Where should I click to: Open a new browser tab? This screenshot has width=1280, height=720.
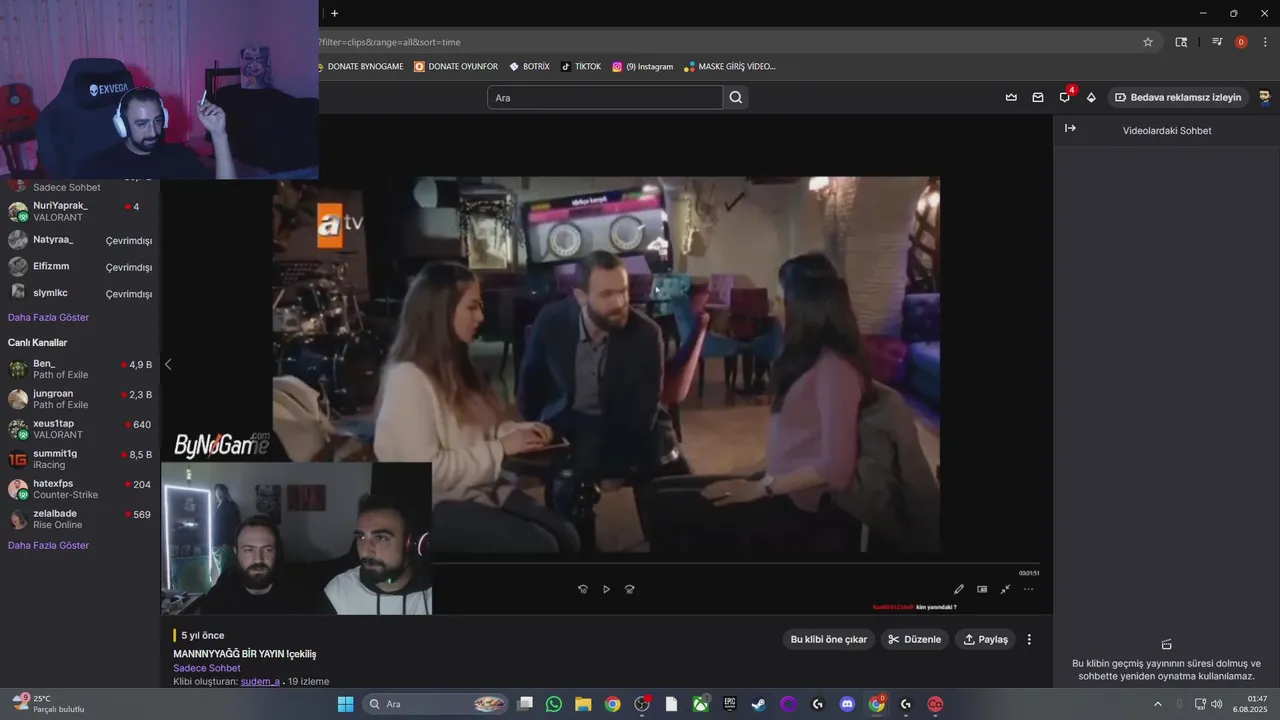pyautogui.click(x=334, y=13)
